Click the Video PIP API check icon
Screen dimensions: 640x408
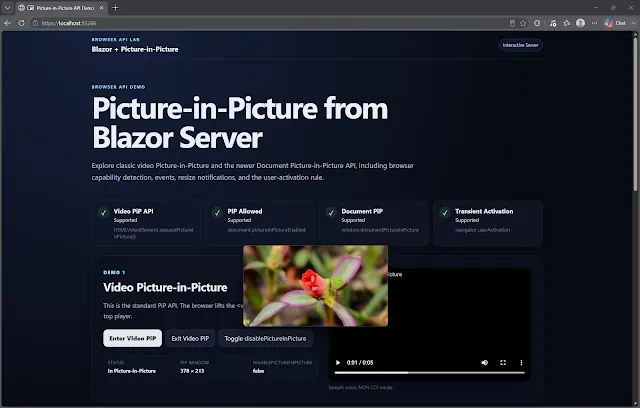(103, 213)
